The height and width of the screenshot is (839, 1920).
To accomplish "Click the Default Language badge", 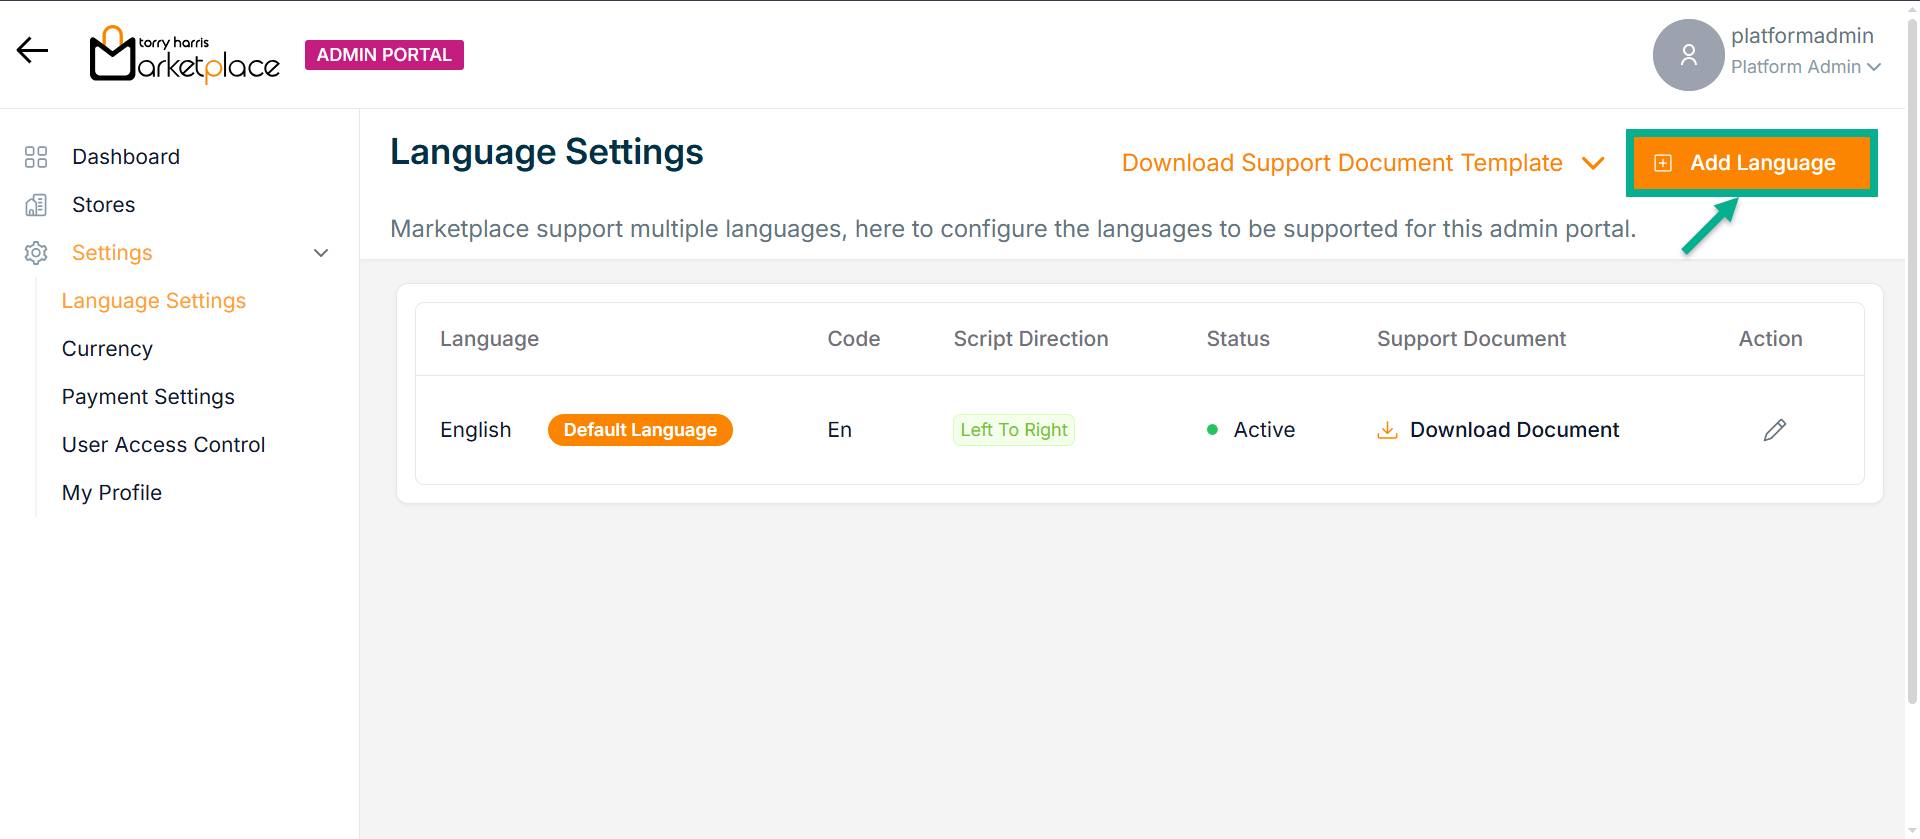I will (x=640, y=430).
